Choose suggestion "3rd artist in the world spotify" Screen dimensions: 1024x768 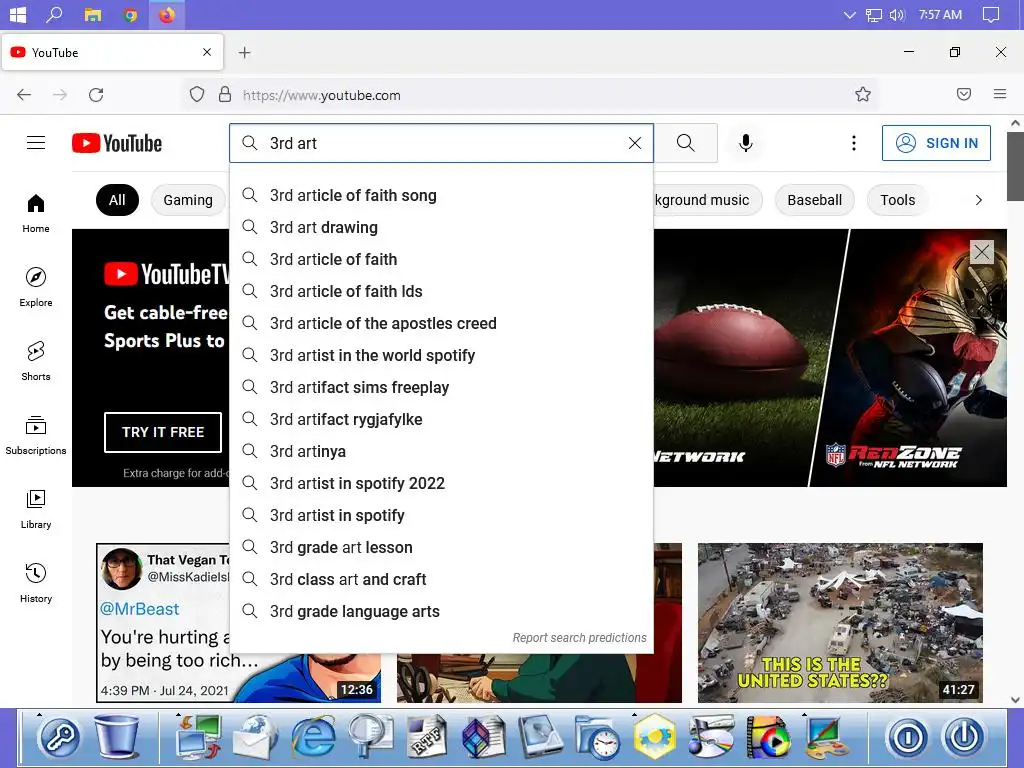pos(441,355)
